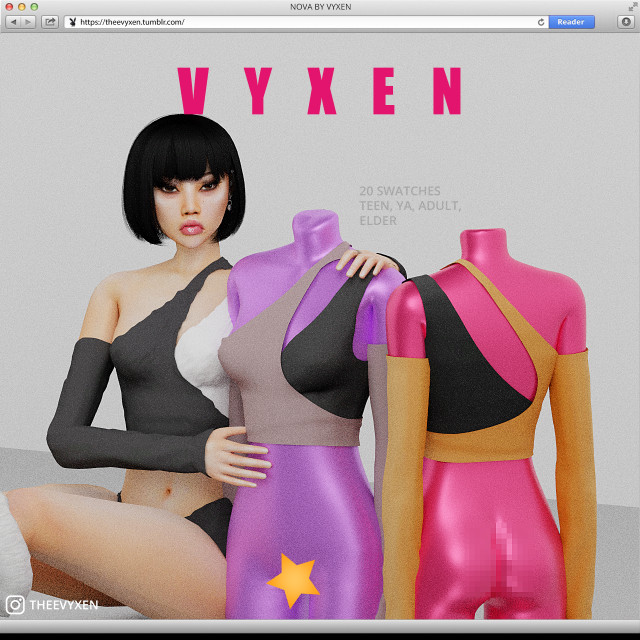Screen dimensions: 640x640
Task: Click the browser forward arrow button
Action: (x=28, y=22)
